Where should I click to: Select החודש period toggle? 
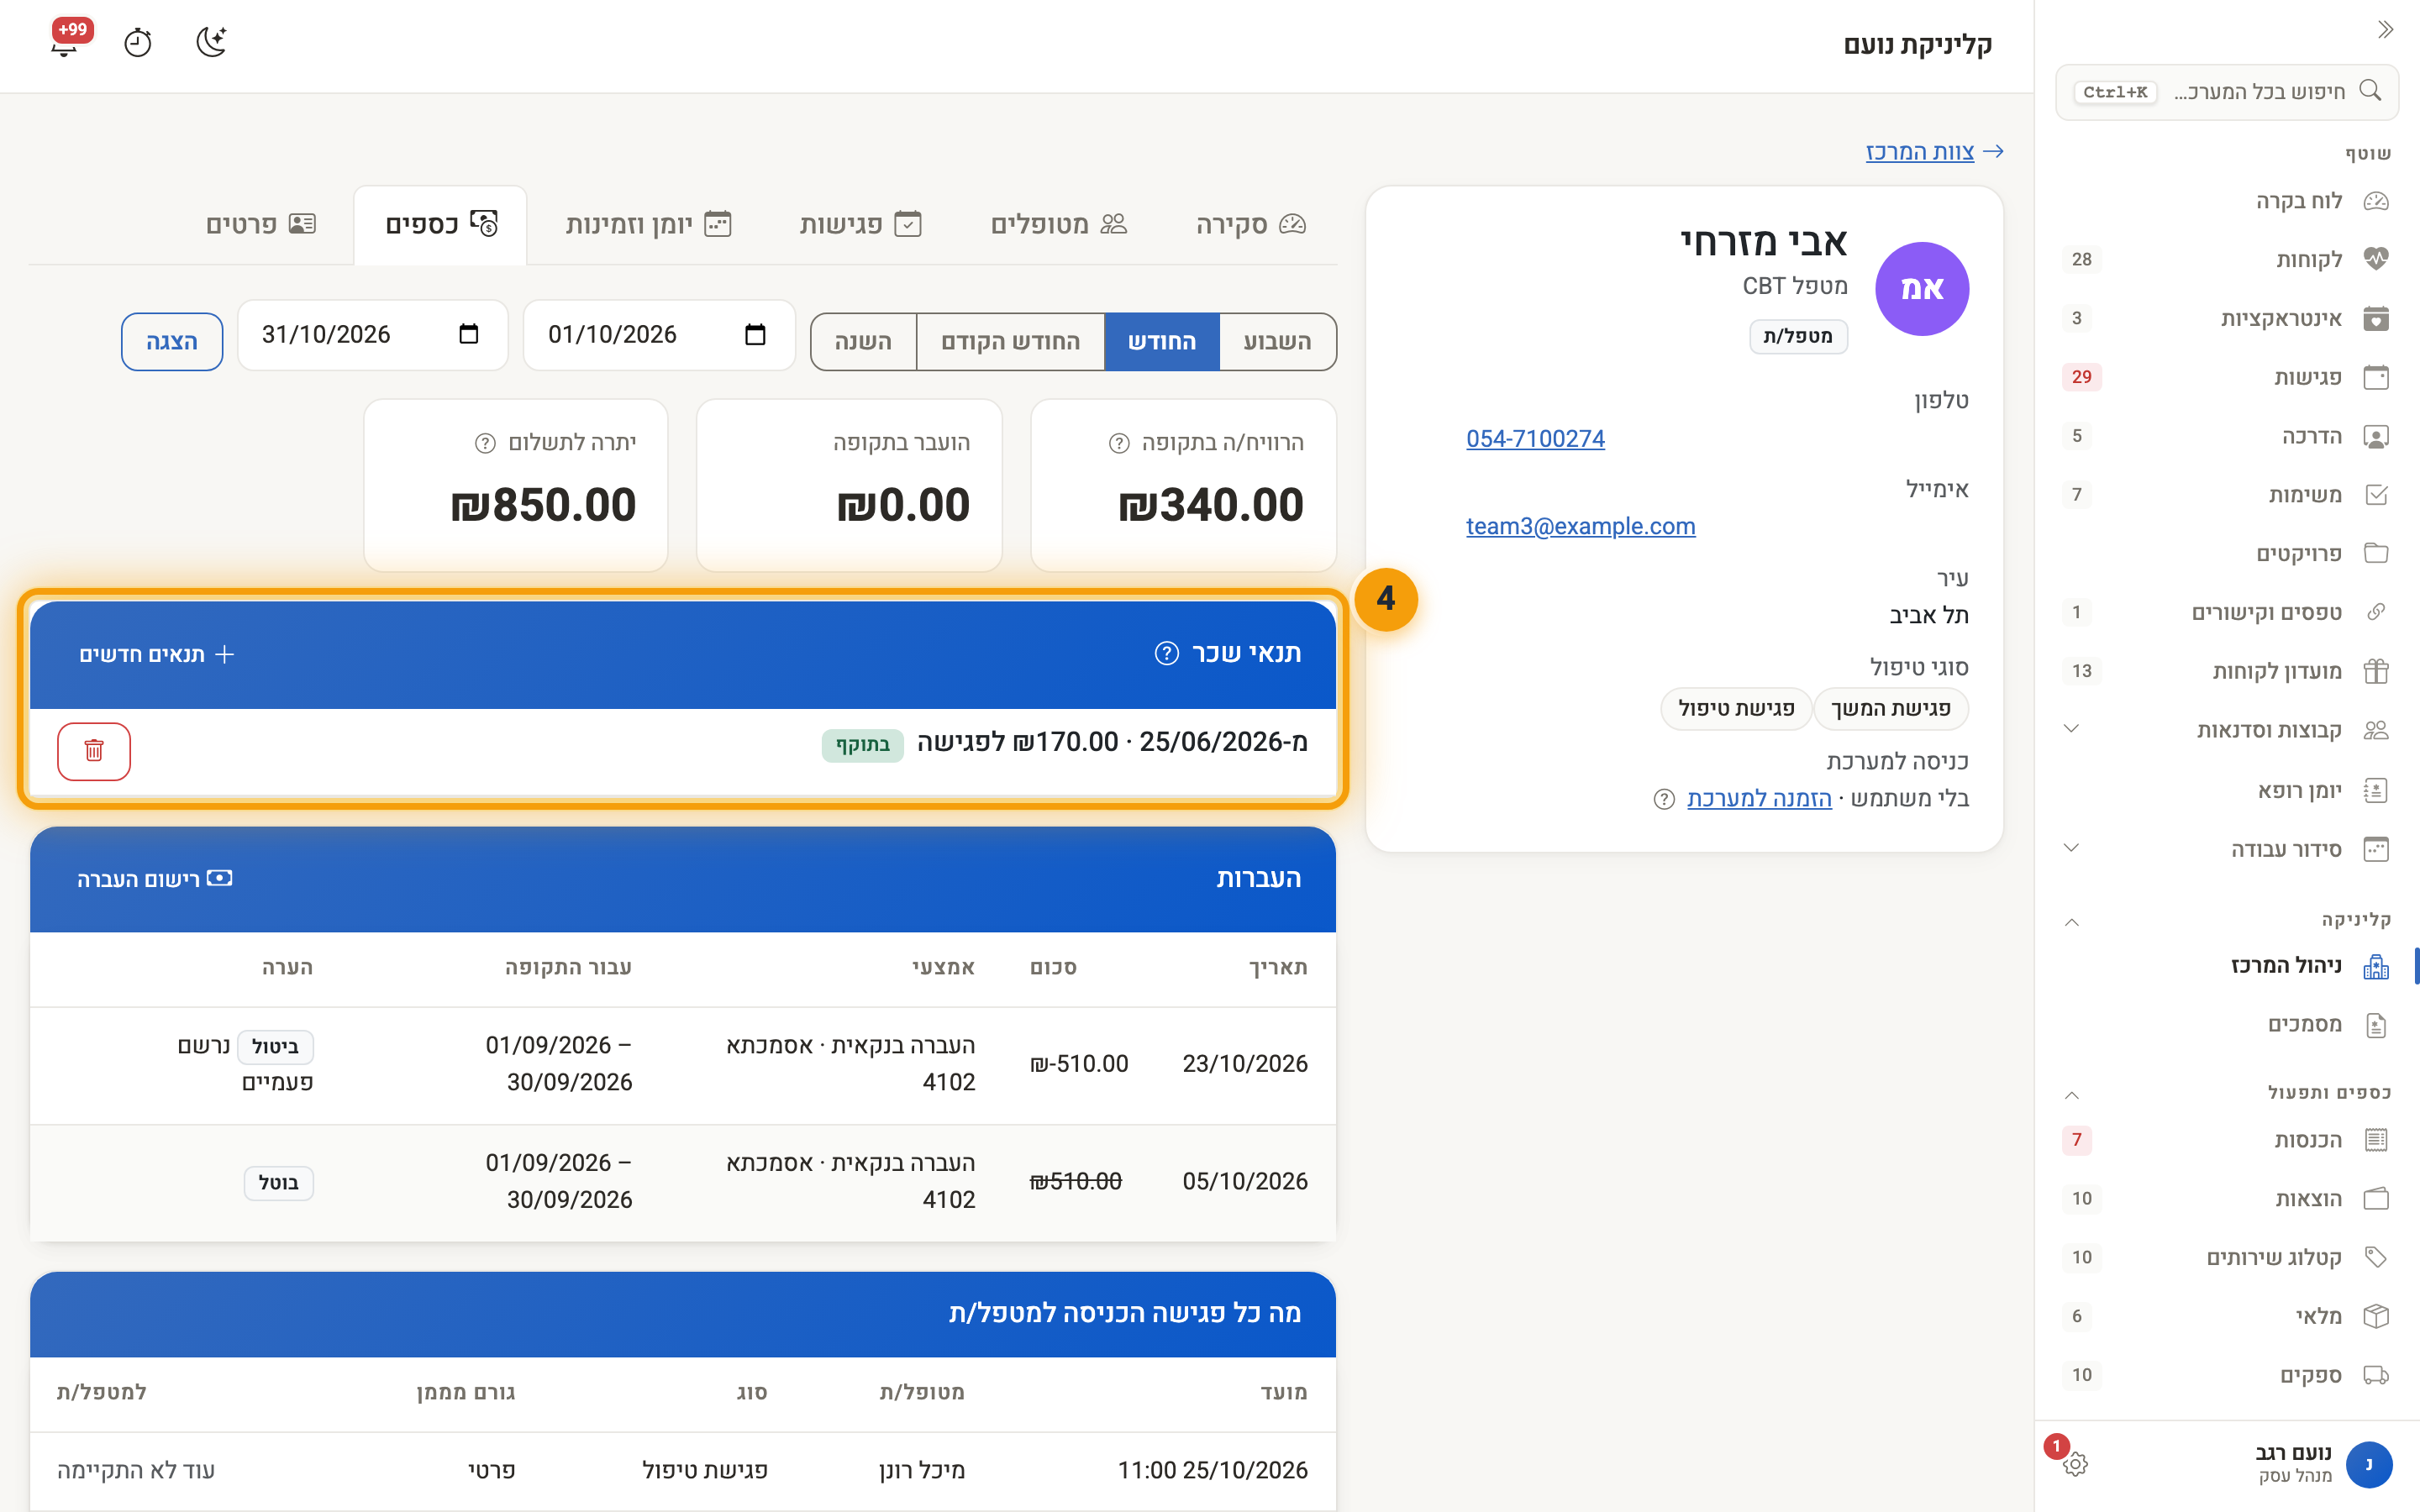point(1162,342)
